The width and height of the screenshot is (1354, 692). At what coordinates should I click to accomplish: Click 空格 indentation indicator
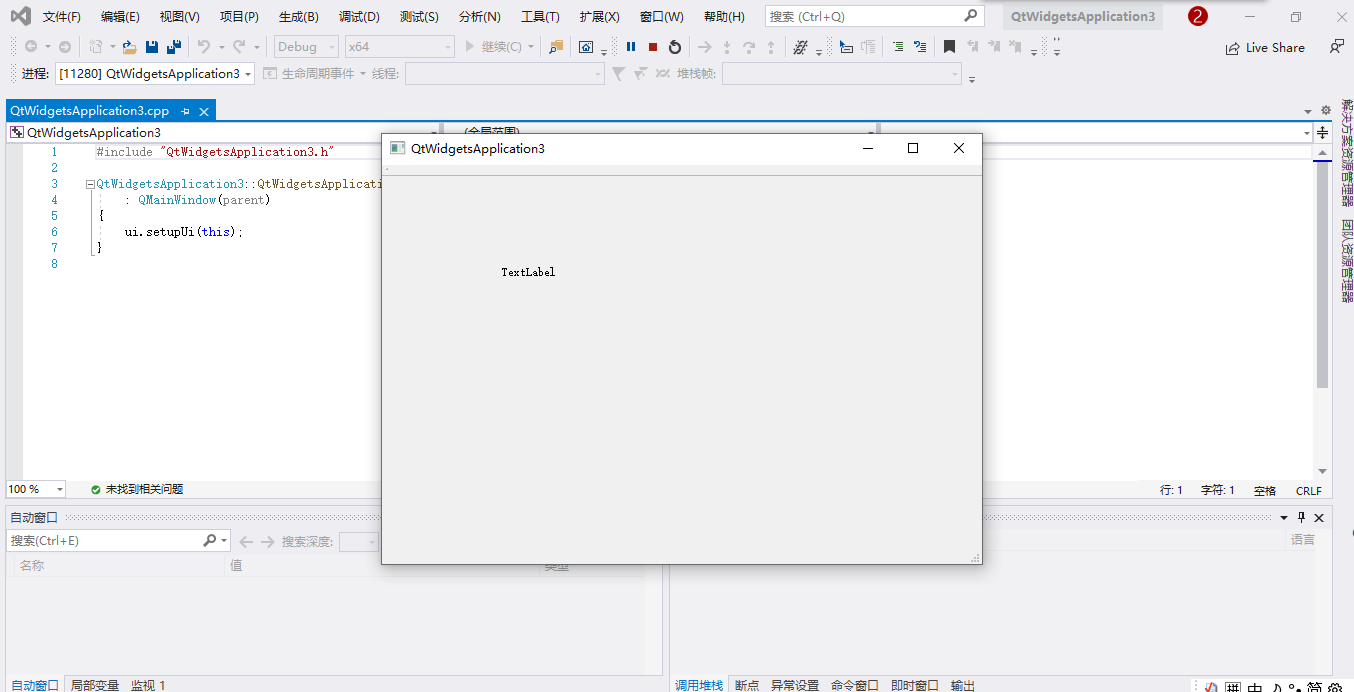(1265, 490)
